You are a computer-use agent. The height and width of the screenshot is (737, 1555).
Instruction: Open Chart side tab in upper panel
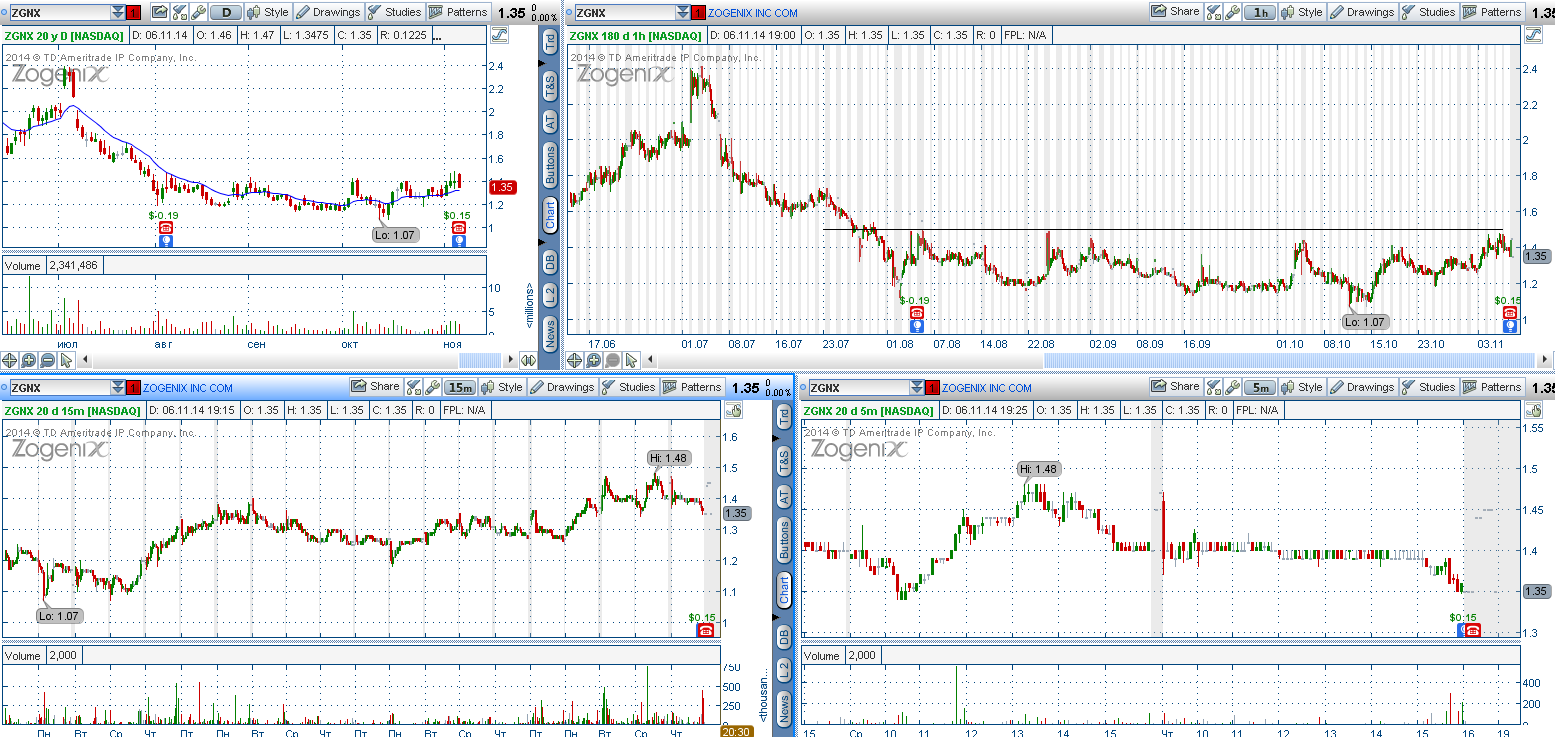pos(550,215)
